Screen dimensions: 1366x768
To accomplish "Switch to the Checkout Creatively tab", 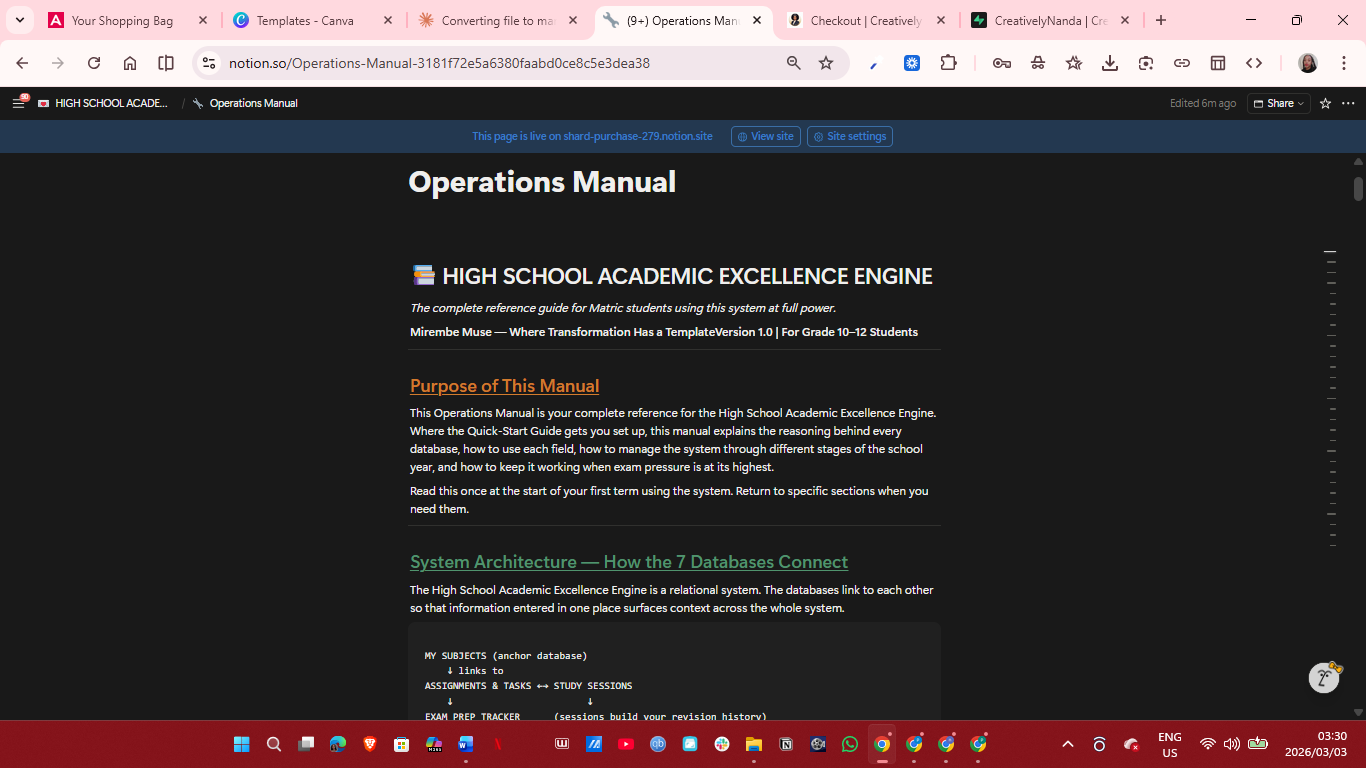I will 866,19.
